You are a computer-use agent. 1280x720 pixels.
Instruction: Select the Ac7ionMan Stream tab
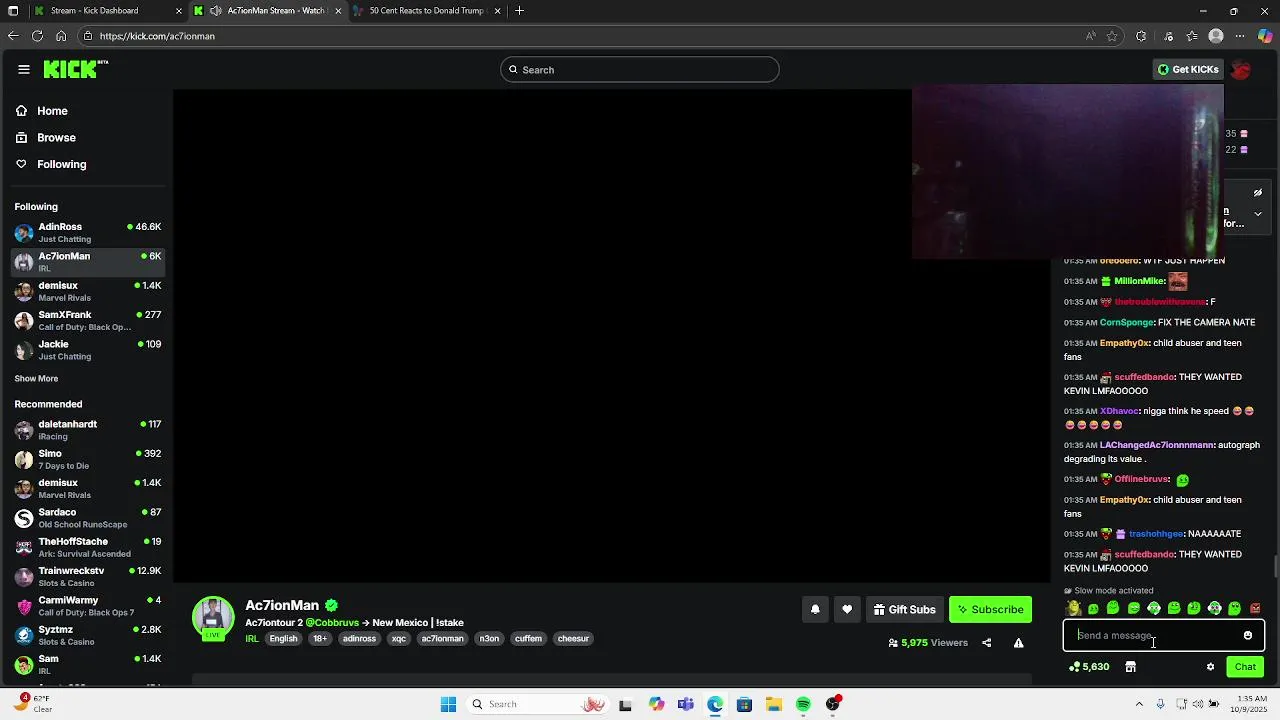268,11
